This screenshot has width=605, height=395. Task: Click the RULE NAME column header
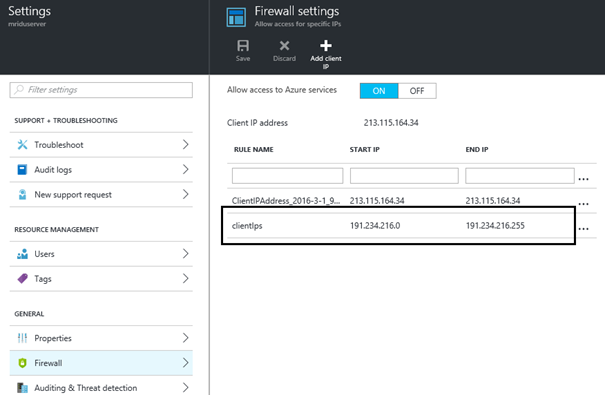[253, 150]
